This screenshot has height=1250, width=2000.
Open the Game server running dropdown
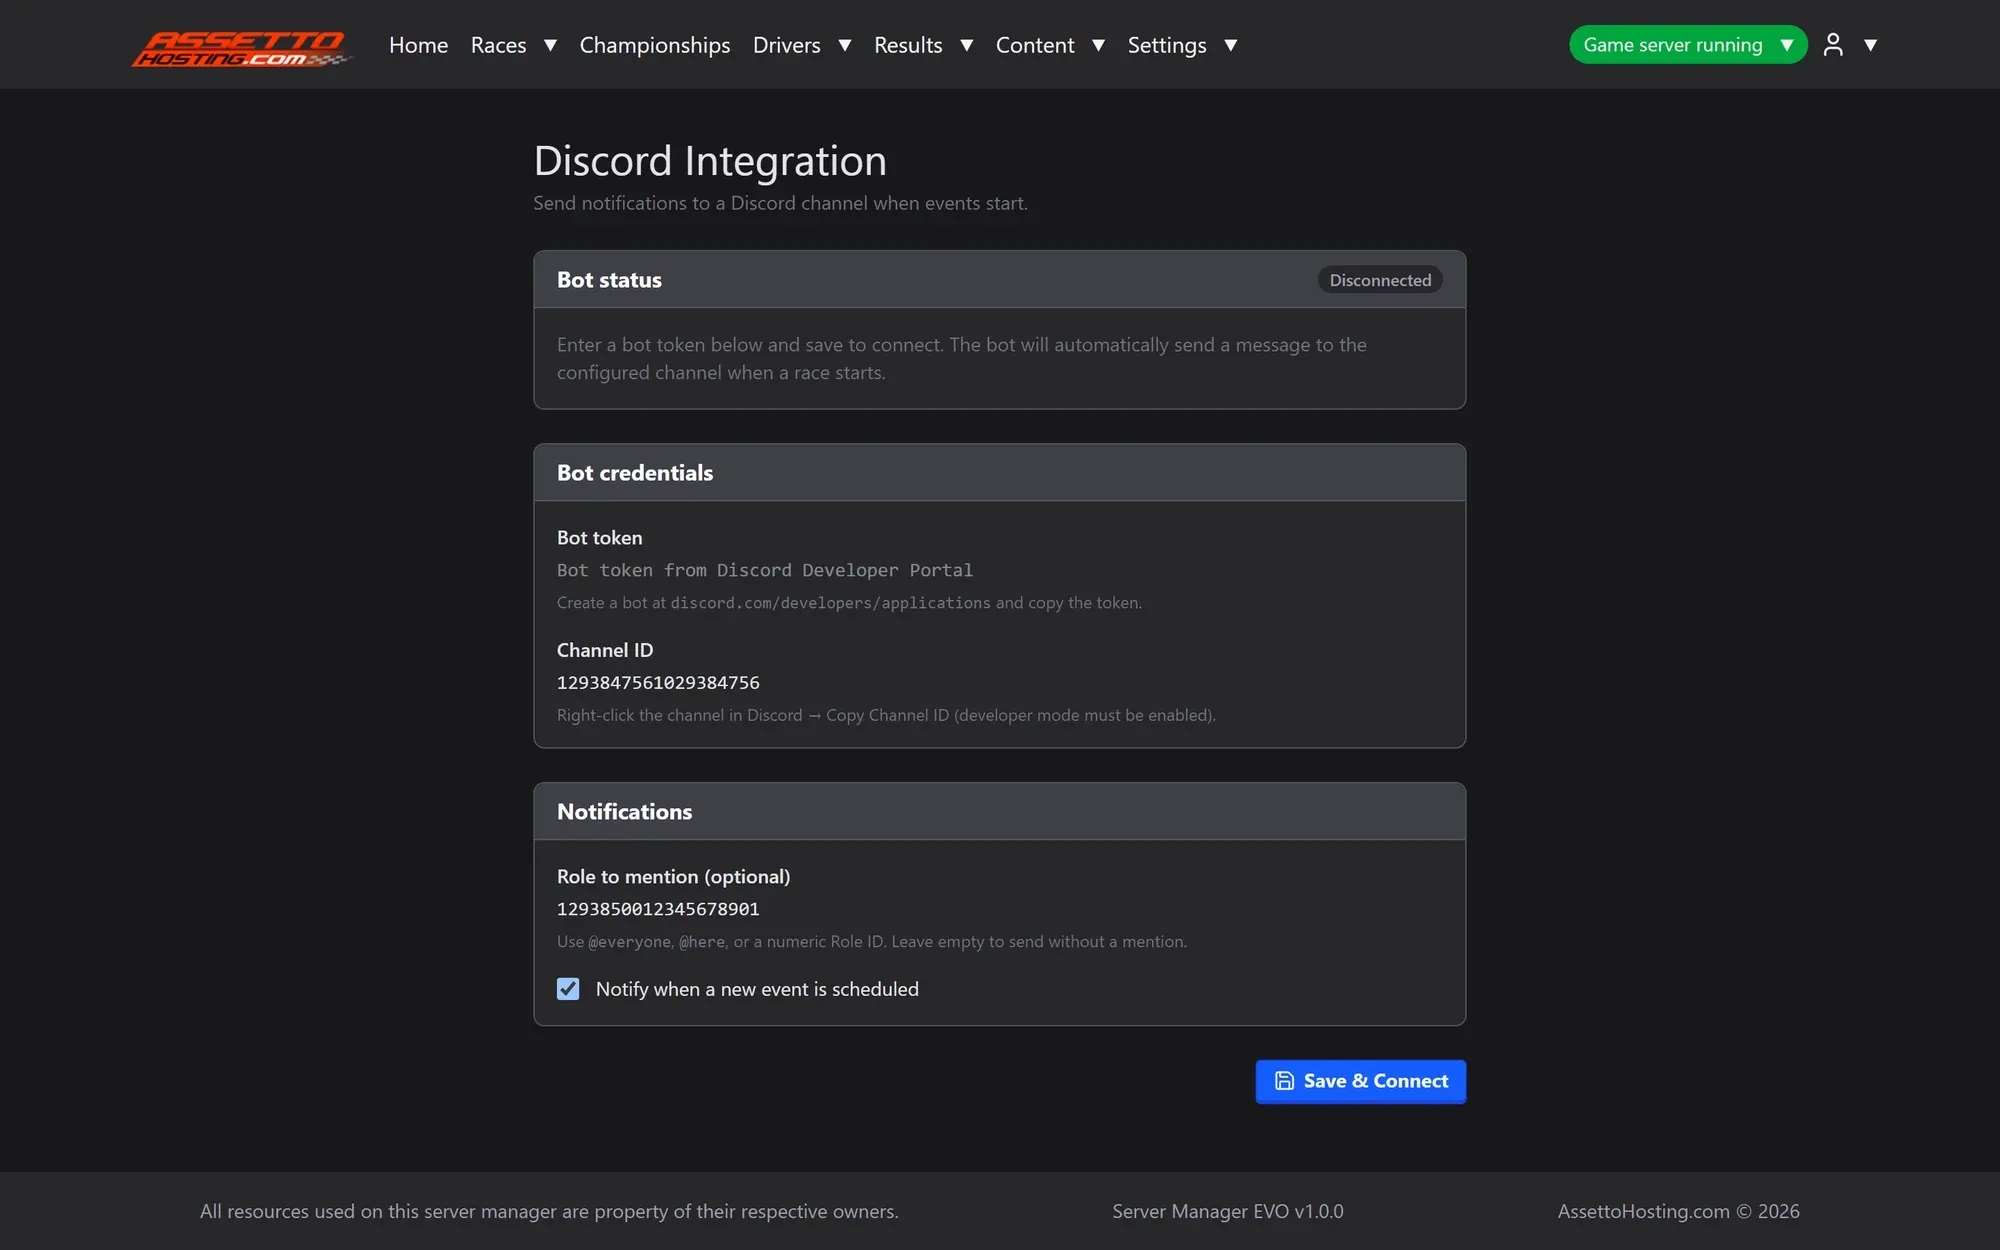(1688, 45)
